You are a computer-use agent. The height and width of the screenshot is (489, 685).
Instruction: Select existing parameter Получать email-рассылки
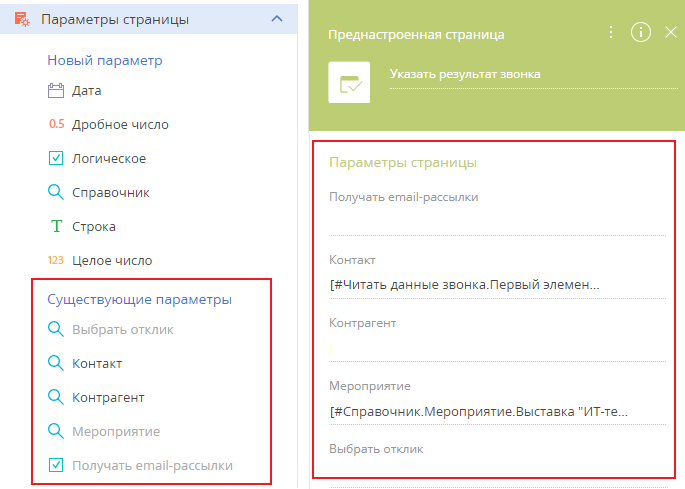[152, 466]
